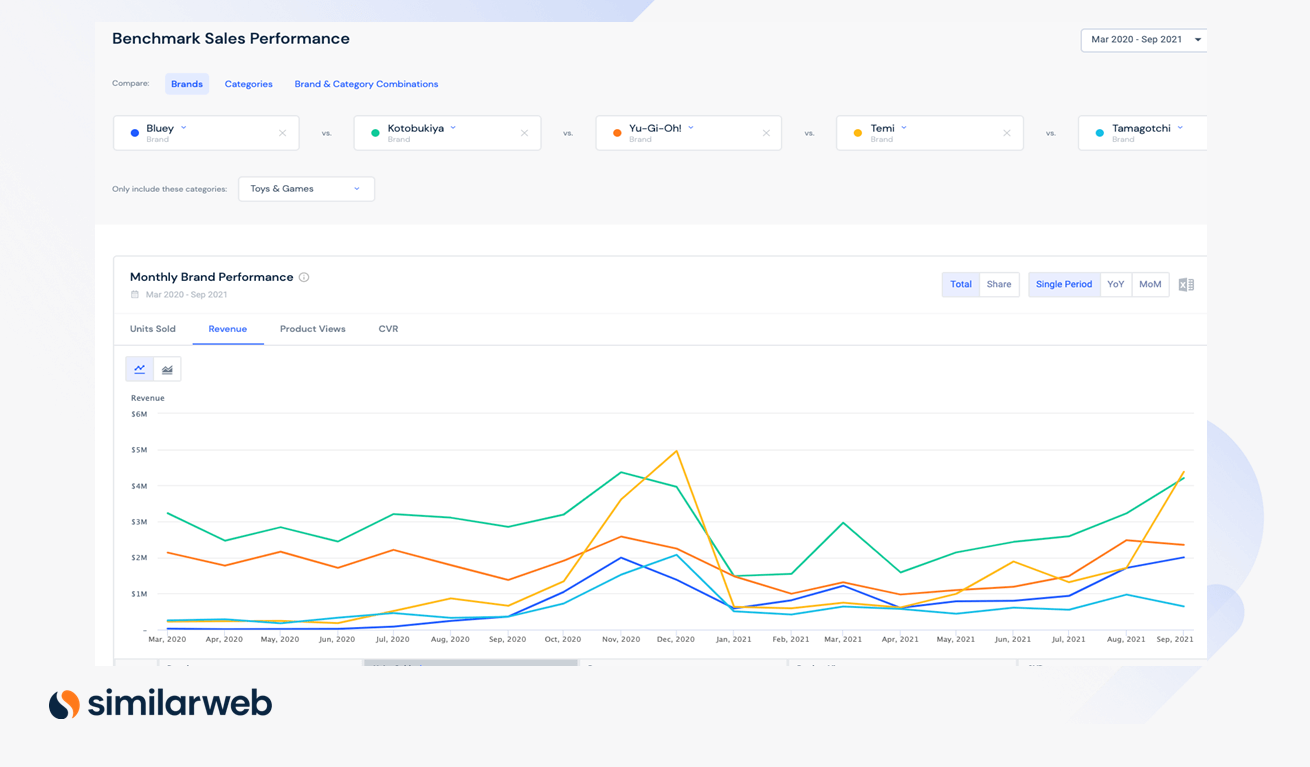Open the Toys & Games category dropdown
This screenshot has width=1310, height=767.
306,188
